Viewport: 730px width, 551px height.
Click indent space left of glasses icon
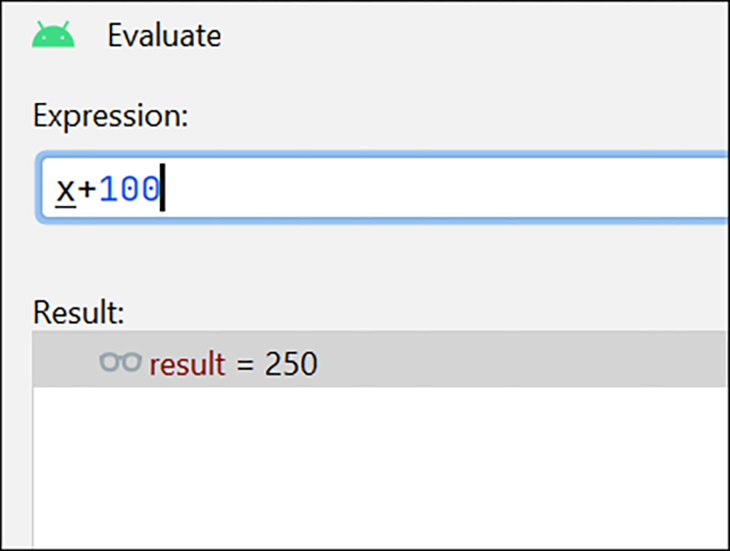(x=65, y=361)
